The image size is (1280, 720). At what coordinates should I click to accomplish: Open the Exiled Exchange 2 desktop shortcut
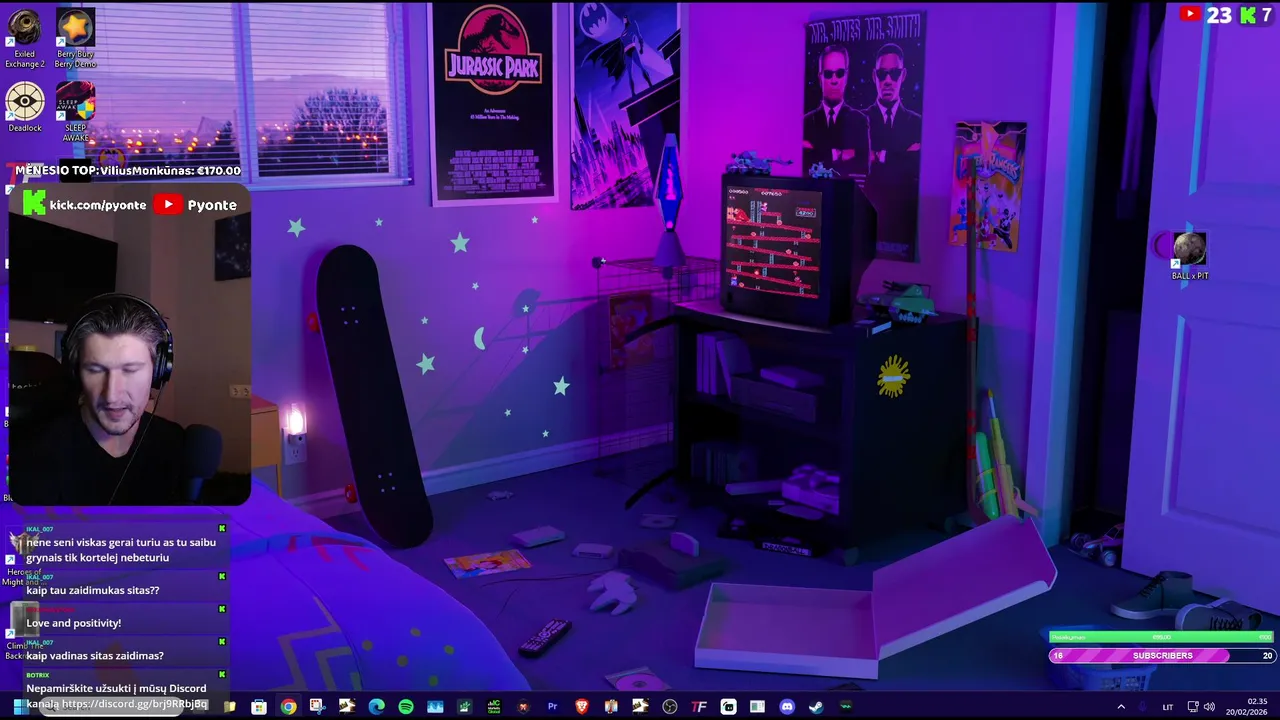tap(25, 39)
